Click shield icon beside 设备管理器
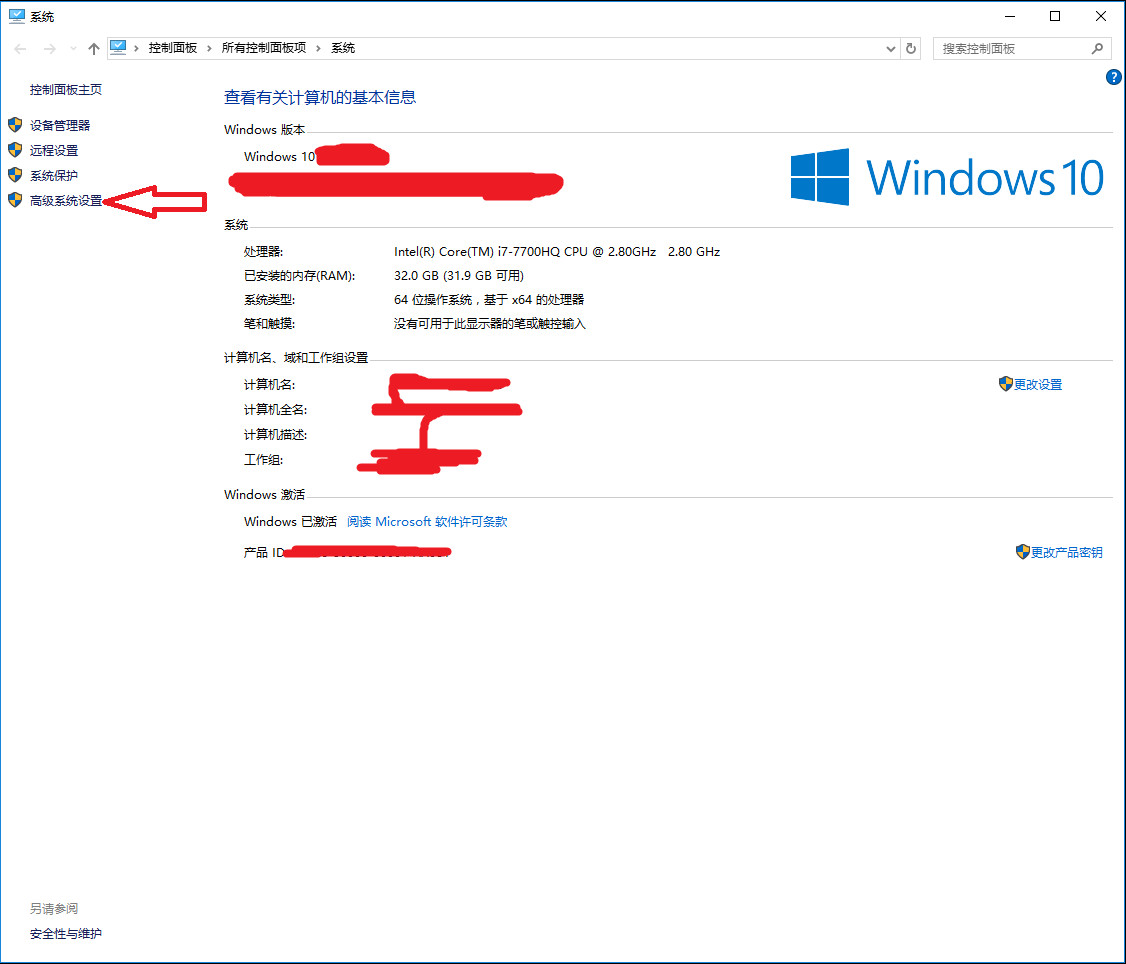Viewport: 1126px width, 964px height. coord(15,125)
